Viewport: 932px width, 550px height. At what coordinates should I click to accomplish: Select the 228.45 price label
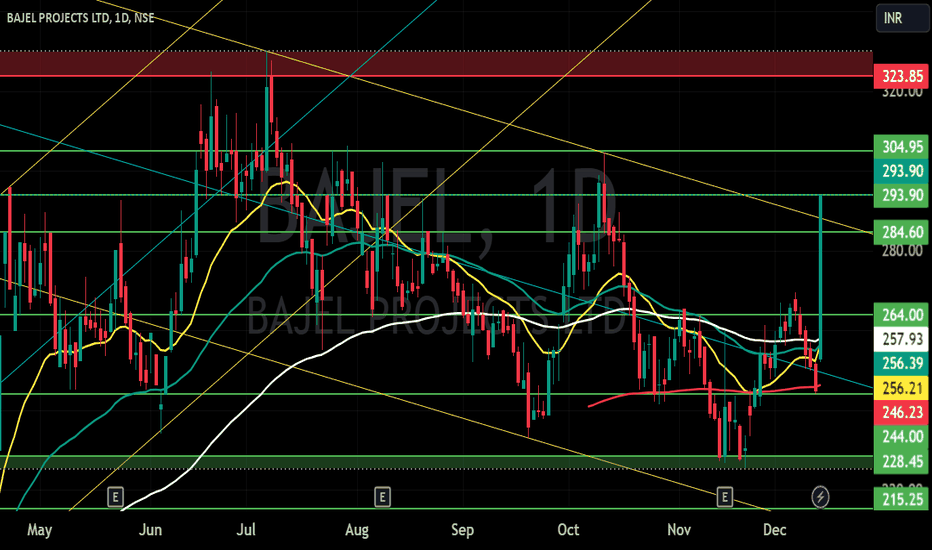tap(901, 461)
